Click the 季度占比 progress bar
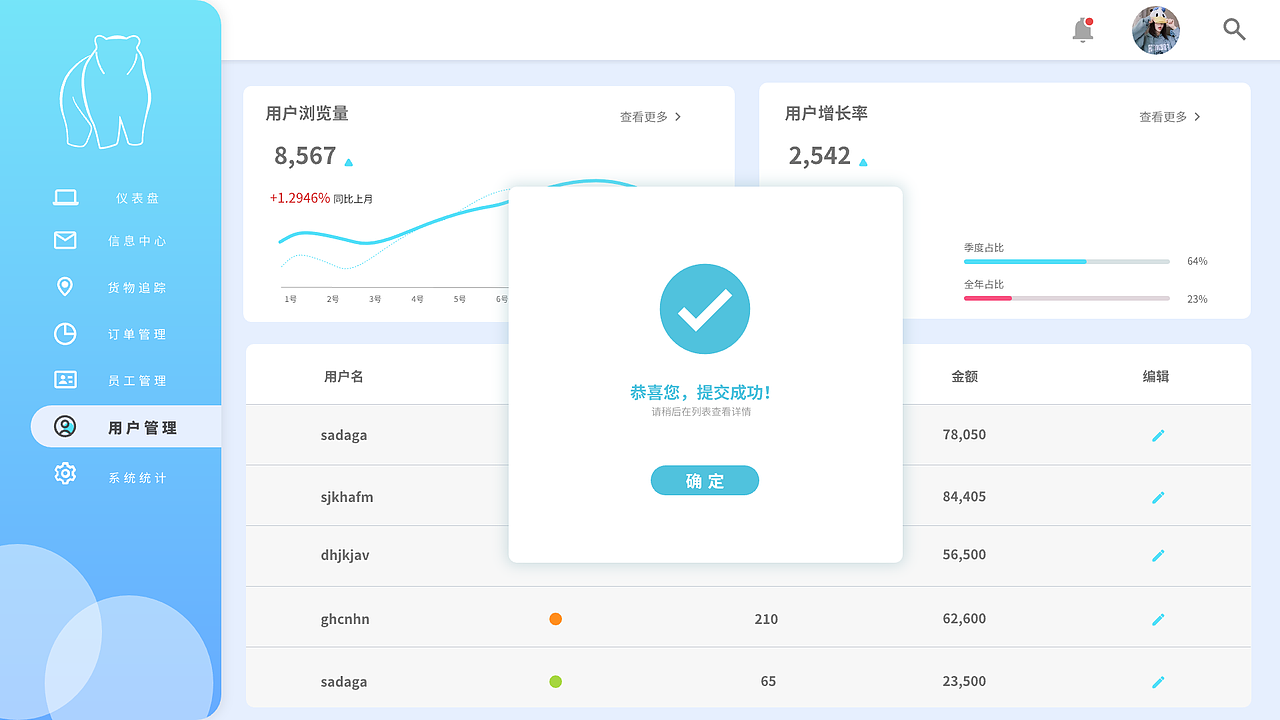Image resolution: width=1280 pixels, height=720 pixels. coord(1066,261)
